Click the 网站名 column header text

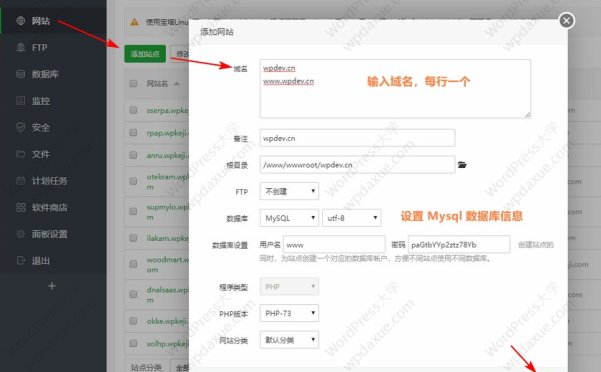pyautogui.click(x=157, y=84)
